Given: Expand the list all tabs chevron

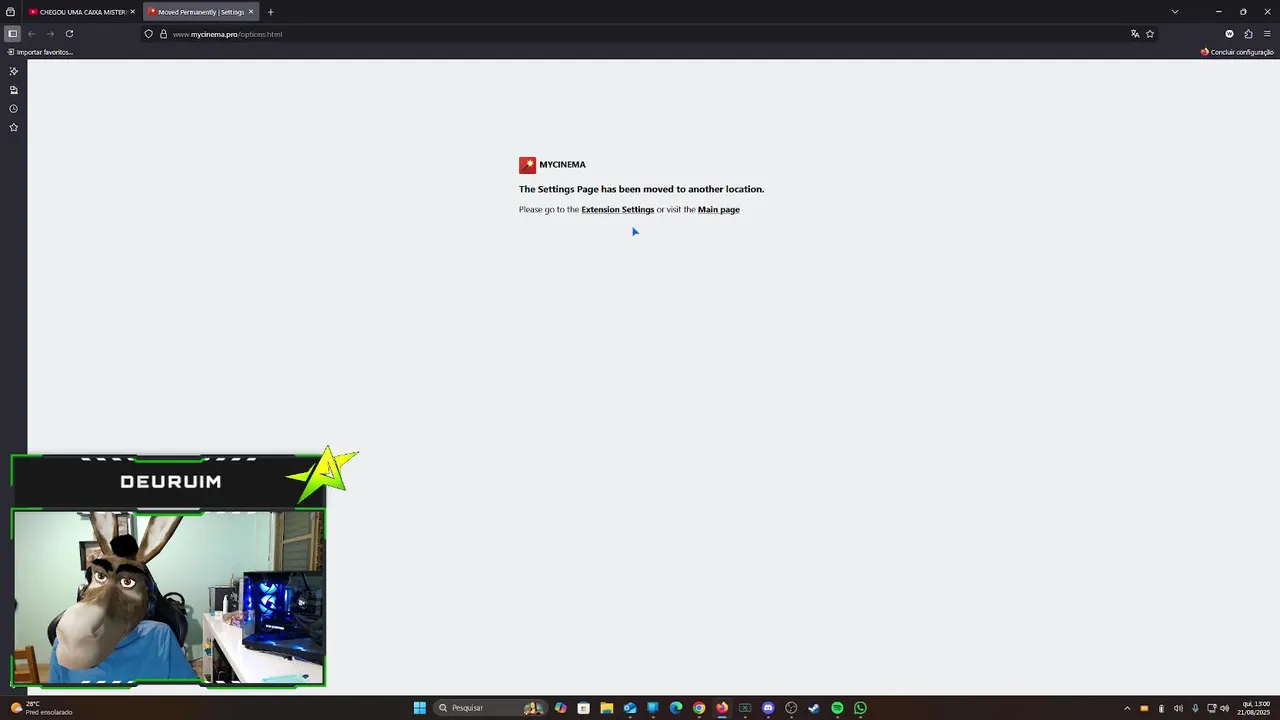Looking at the screenshot, I should [x=1175, y=12].
